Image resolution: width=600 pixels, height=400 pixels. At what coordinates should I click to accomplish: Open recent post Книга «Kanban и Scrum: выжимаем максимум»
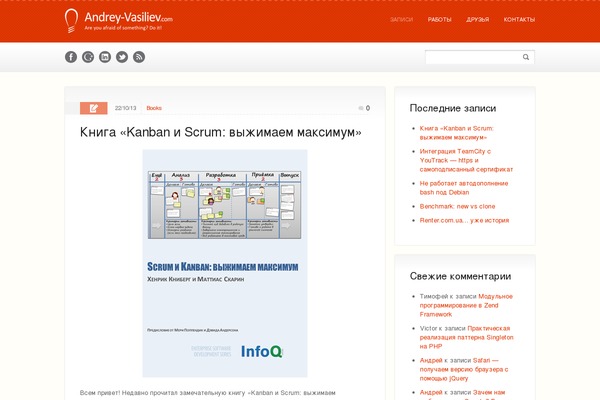point(457,133)
